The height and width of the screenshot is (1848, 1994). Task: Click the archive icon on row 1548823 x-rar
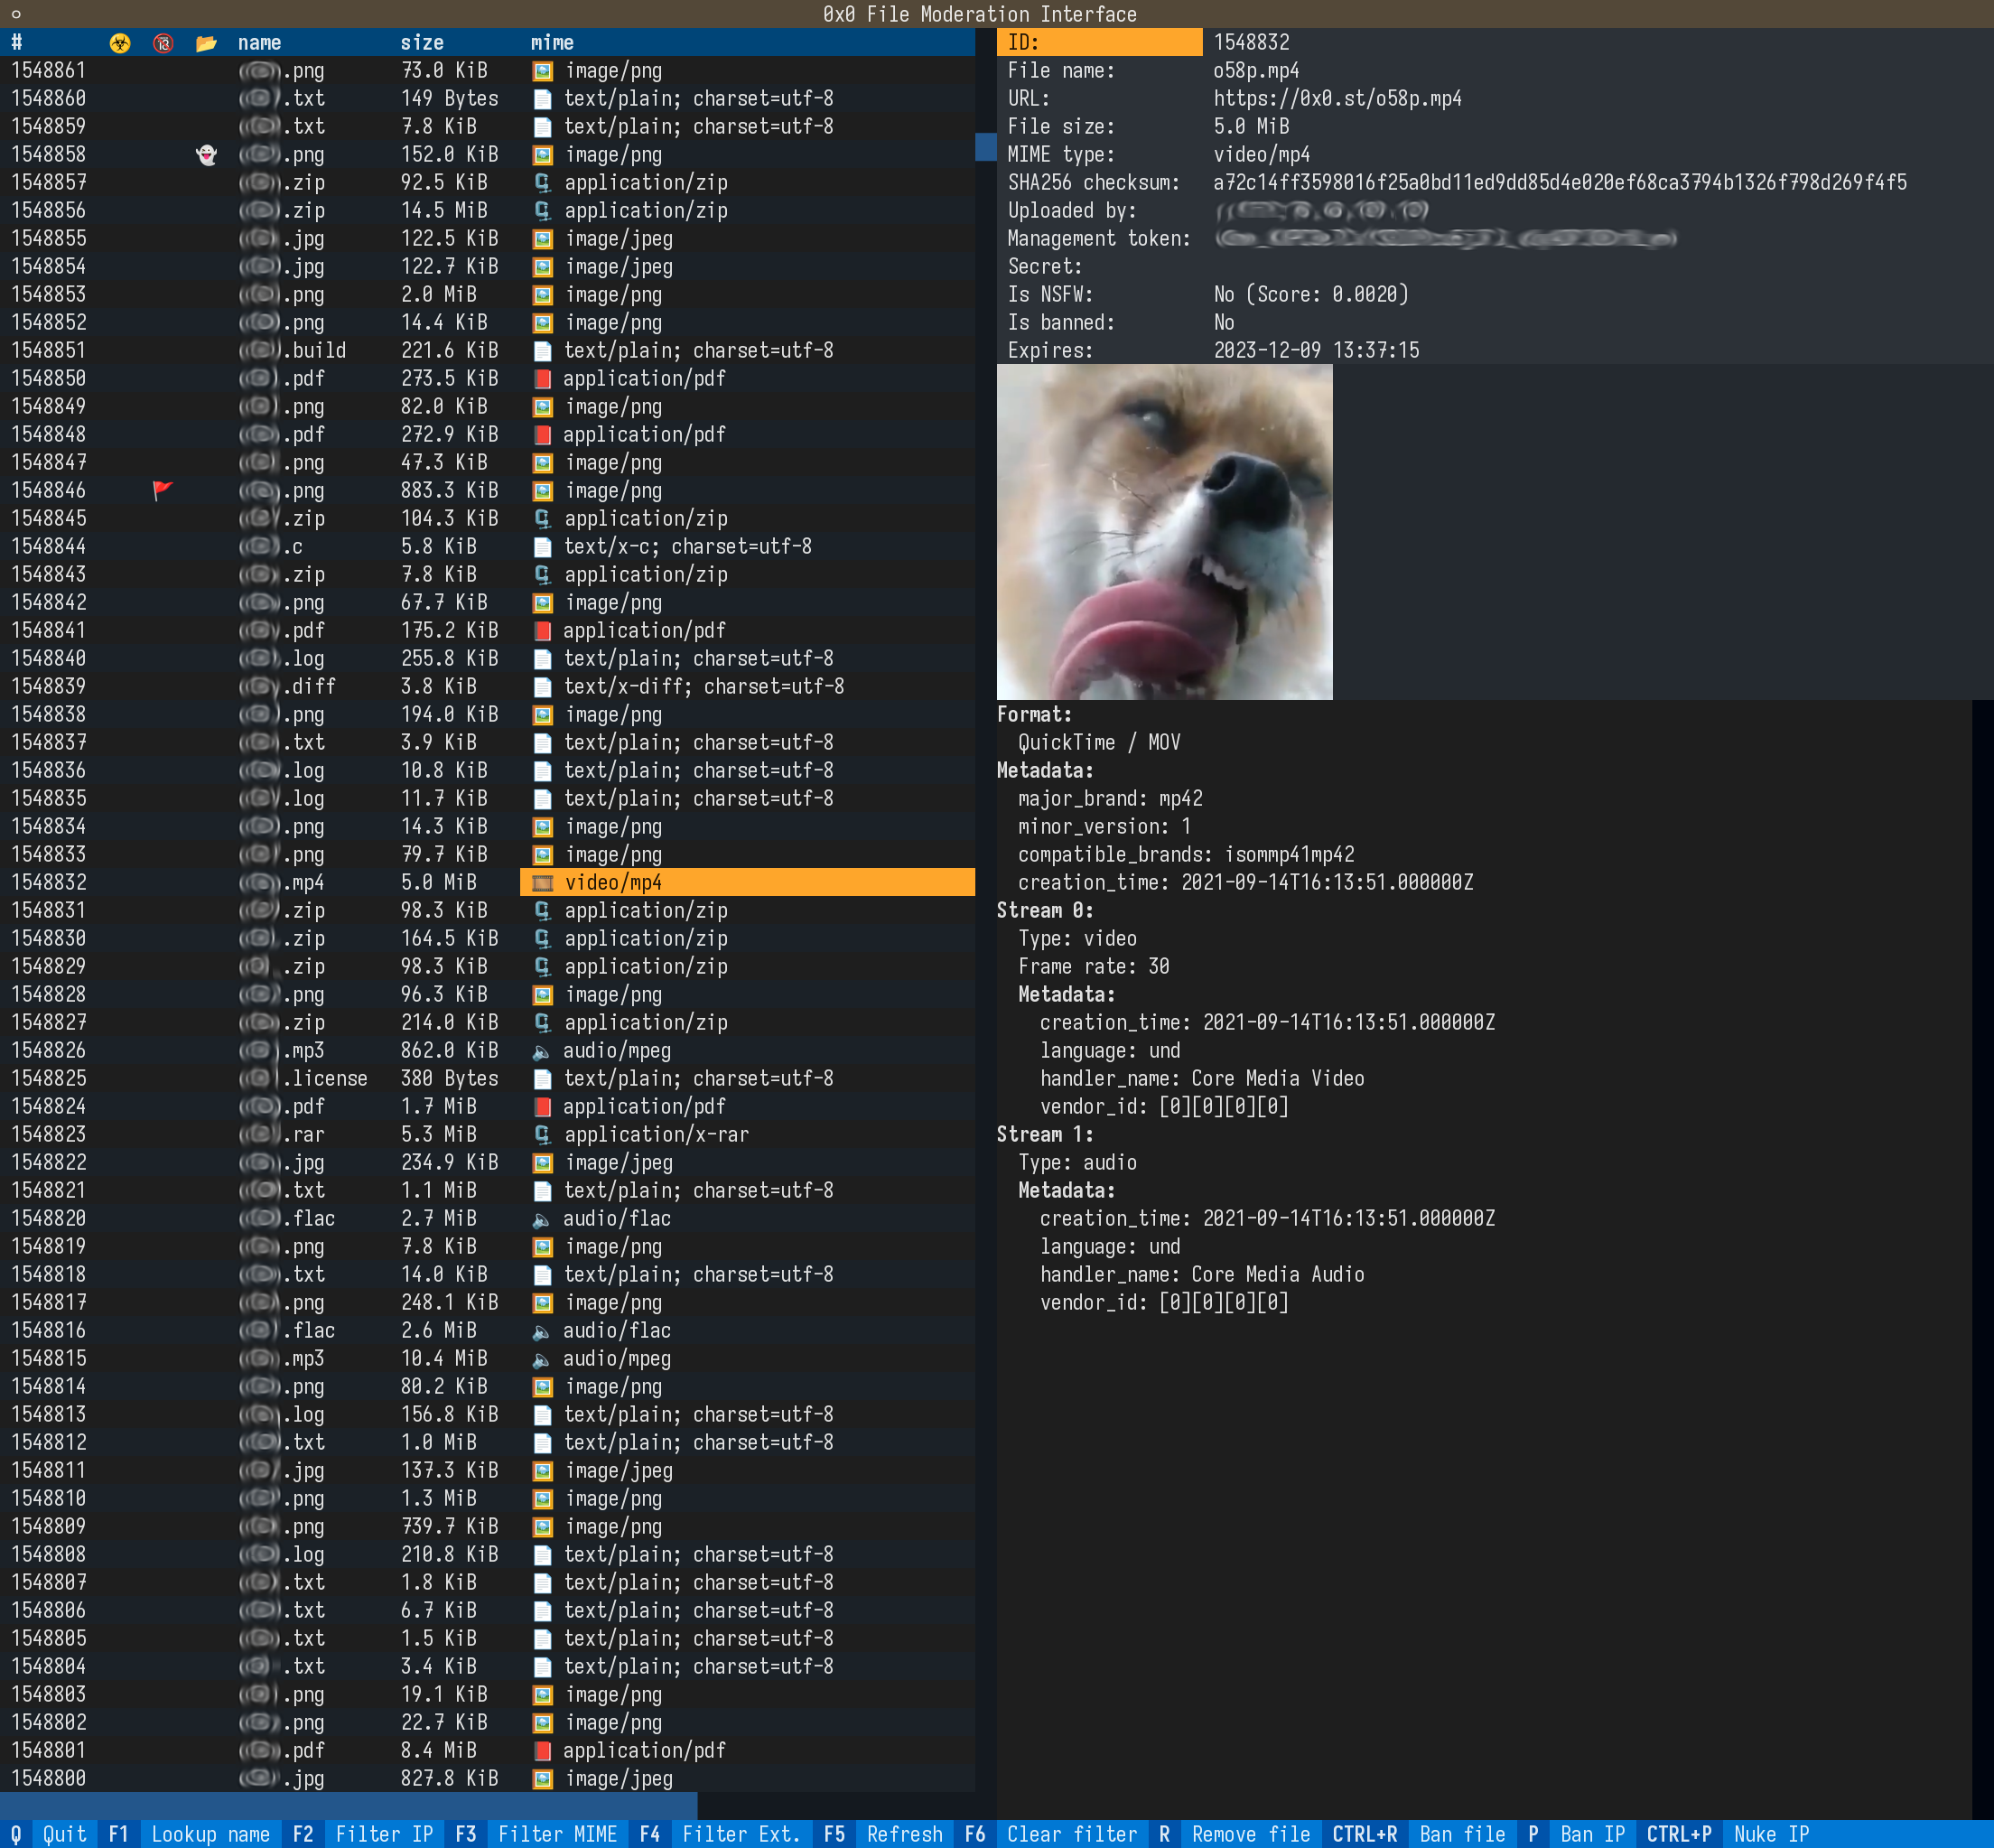[542, 1135]
